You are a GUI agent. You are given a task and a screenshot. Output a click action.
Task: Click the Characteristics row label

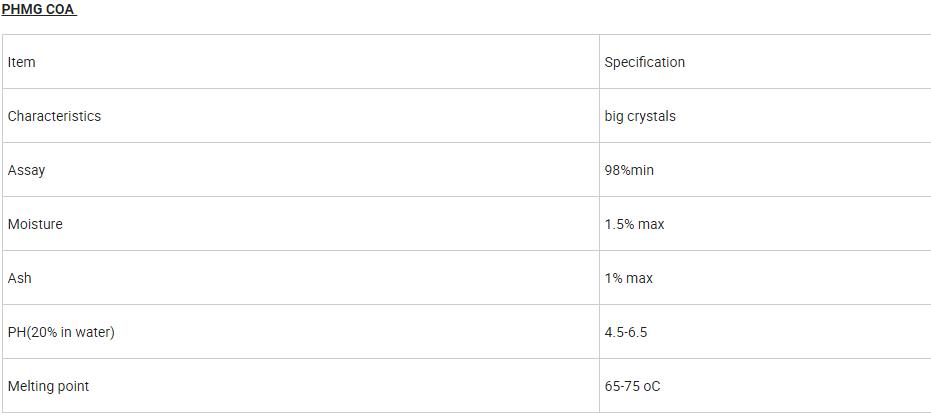pyautogui.click(x=54, y=116)
